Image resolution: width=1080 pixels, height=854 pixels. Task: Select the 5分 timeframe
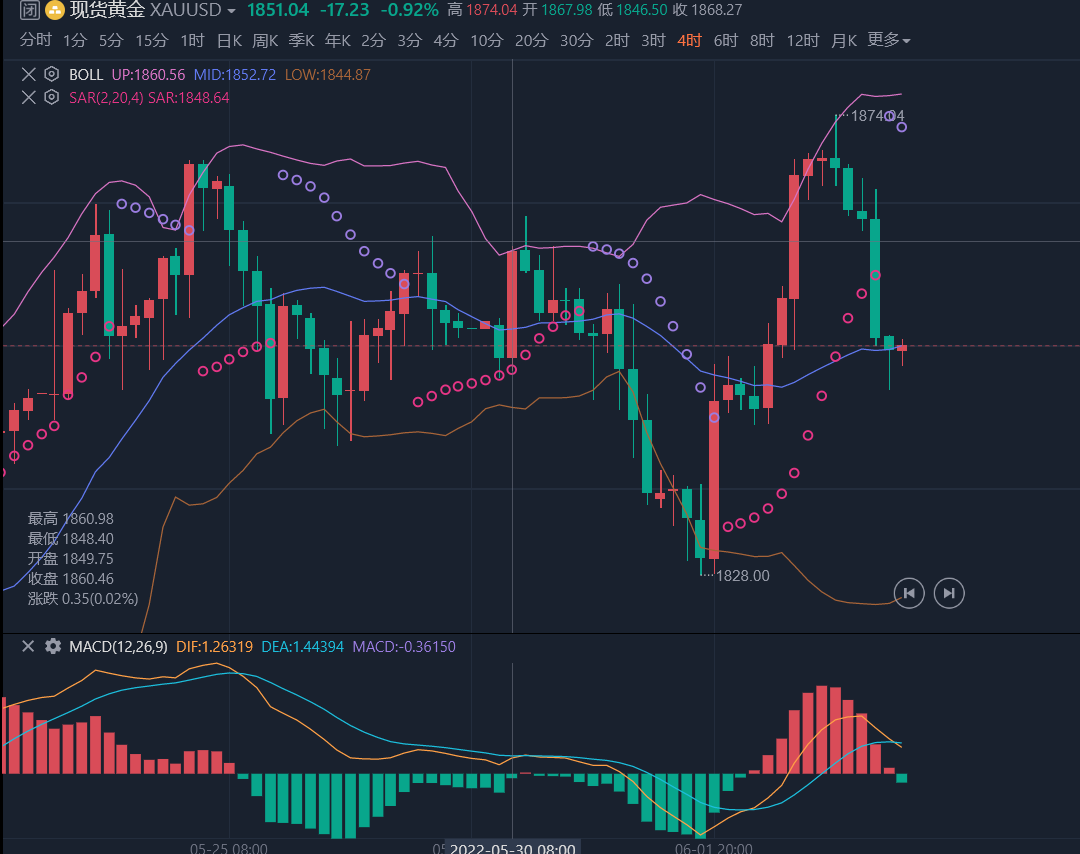pyautogui.click(x=110, y=41)
